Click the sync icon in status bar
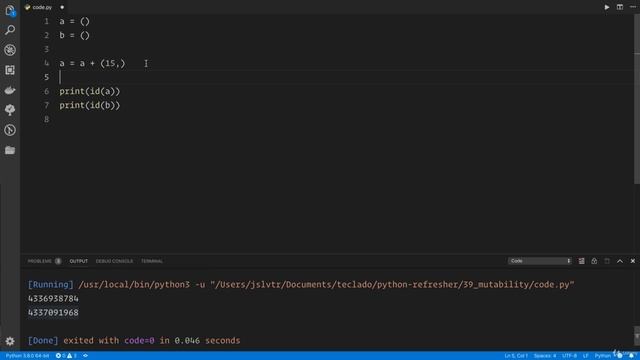The image size is (640, 360). coord(85,356)
